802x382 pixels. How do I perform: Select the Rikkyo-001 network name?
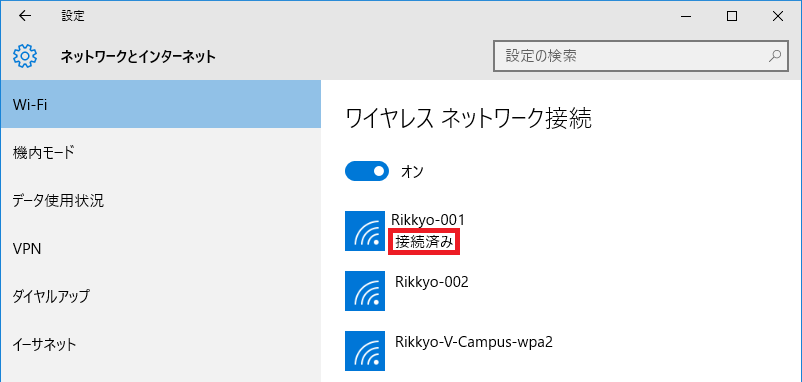[428, 220]
